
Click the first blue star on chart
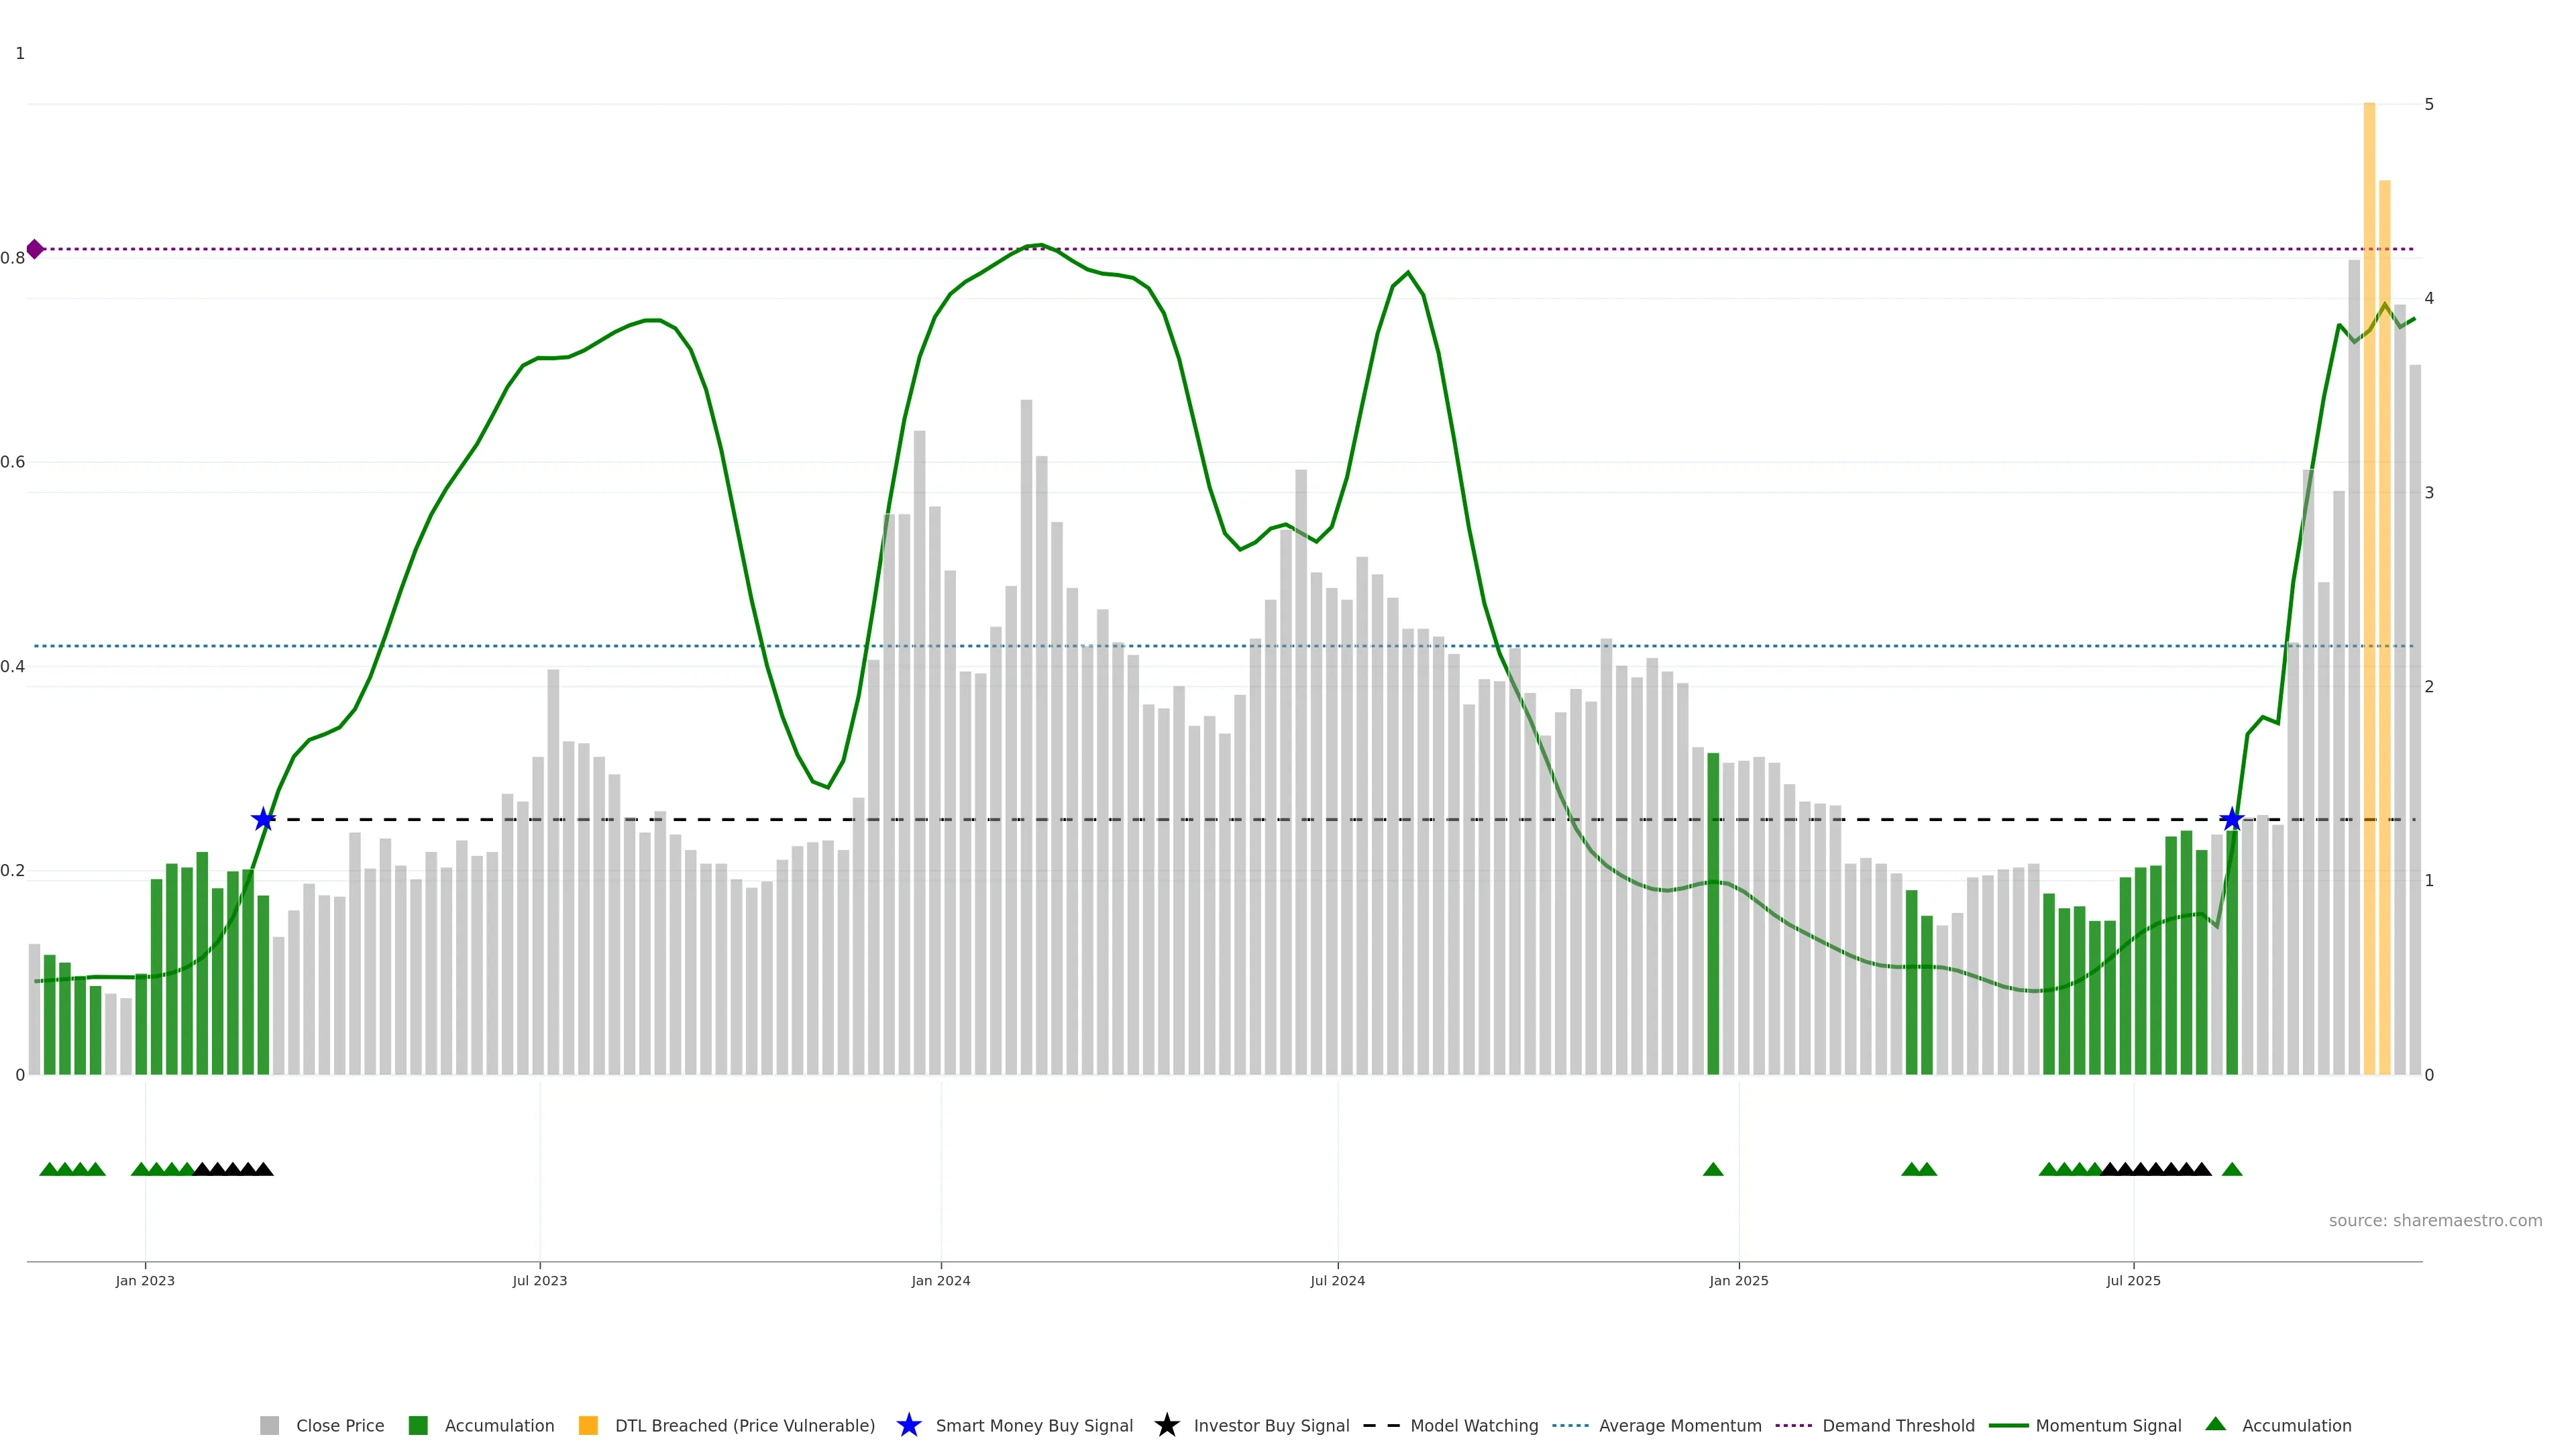coord(263,820)
